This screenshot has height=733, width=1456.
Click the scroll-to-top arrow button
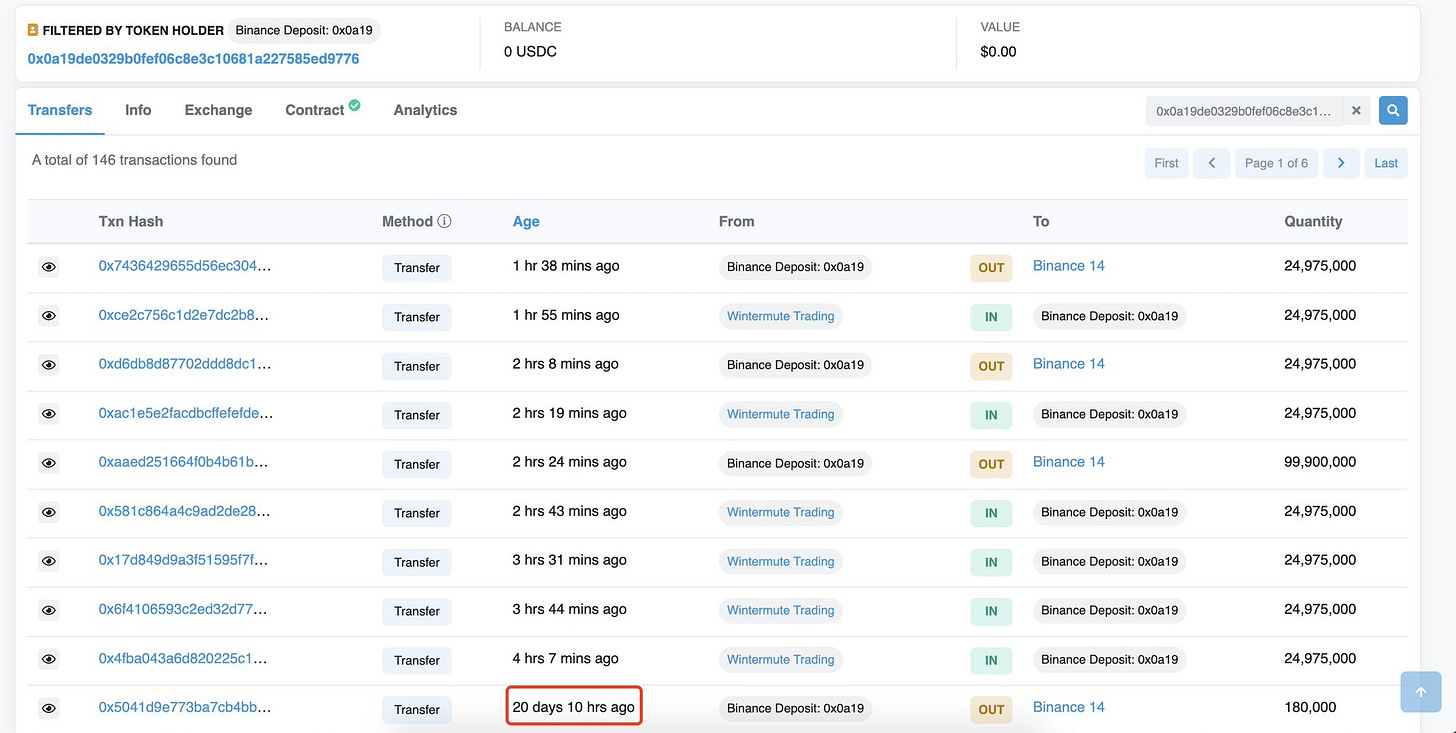[1421, 692]
